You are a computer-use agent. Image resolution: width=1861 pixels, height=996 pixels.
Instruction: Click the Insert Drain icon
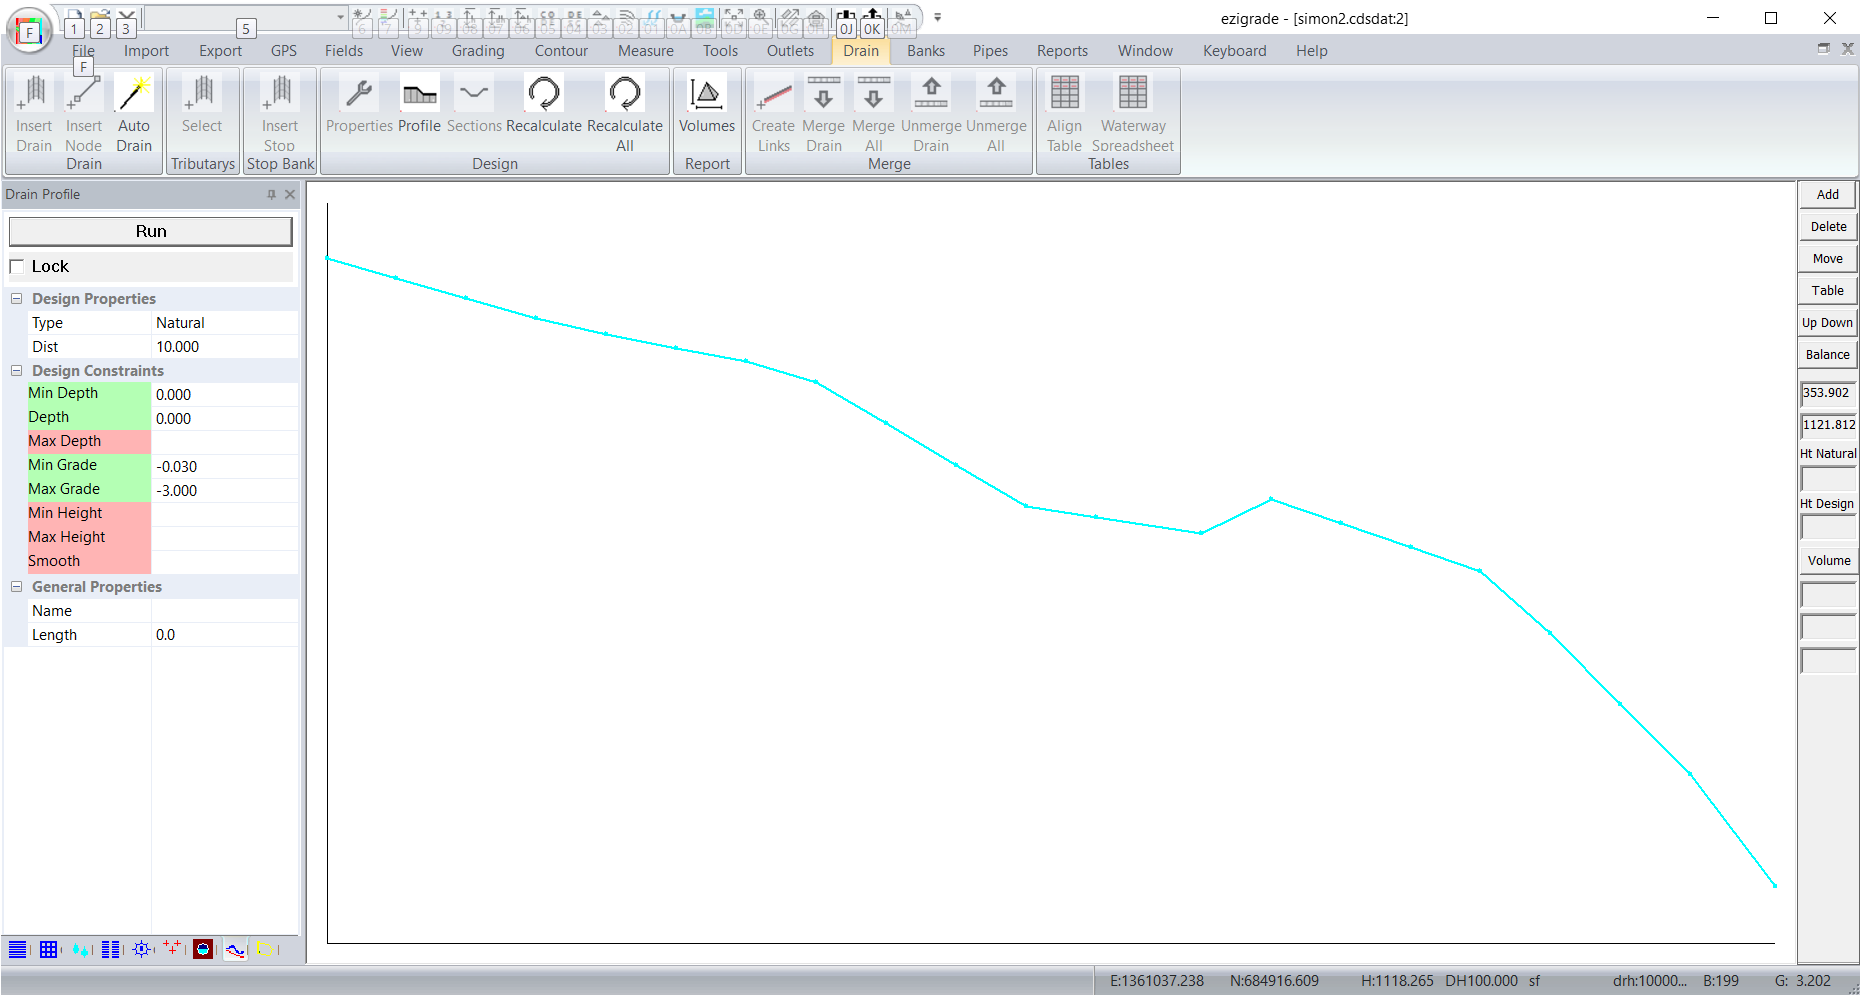(x=34, y=96)
